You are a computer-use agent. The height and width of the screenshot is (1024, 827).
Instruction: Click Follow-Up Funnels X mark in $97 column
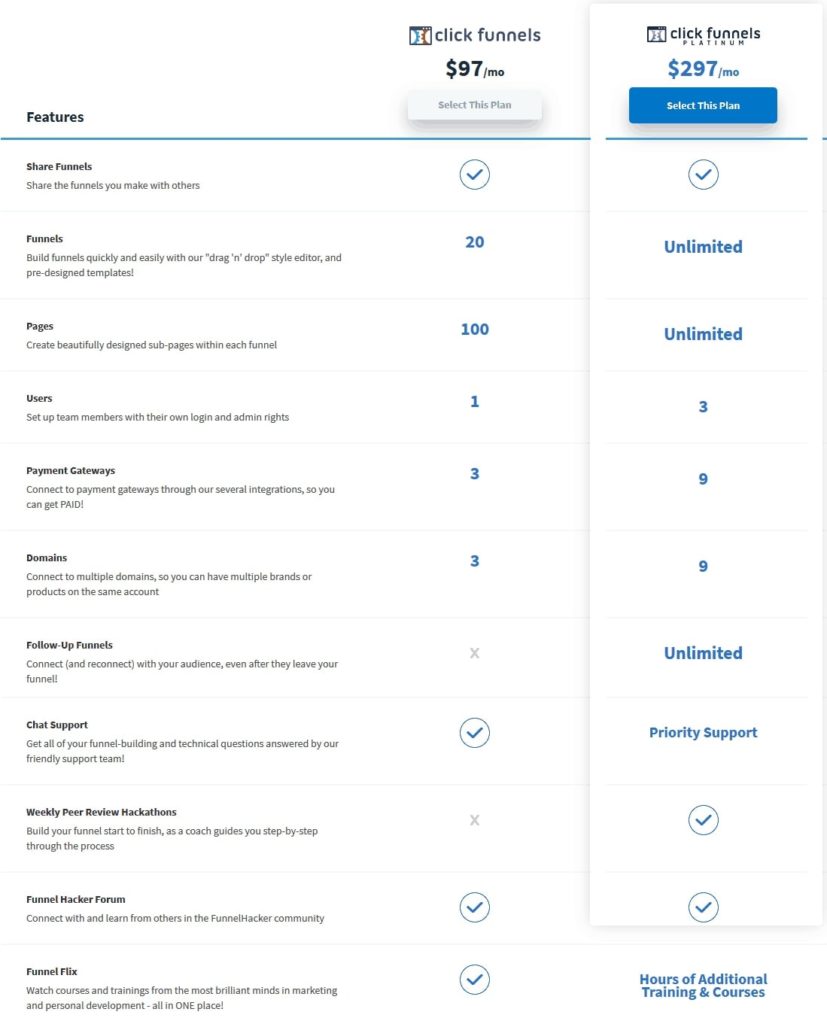475,653
